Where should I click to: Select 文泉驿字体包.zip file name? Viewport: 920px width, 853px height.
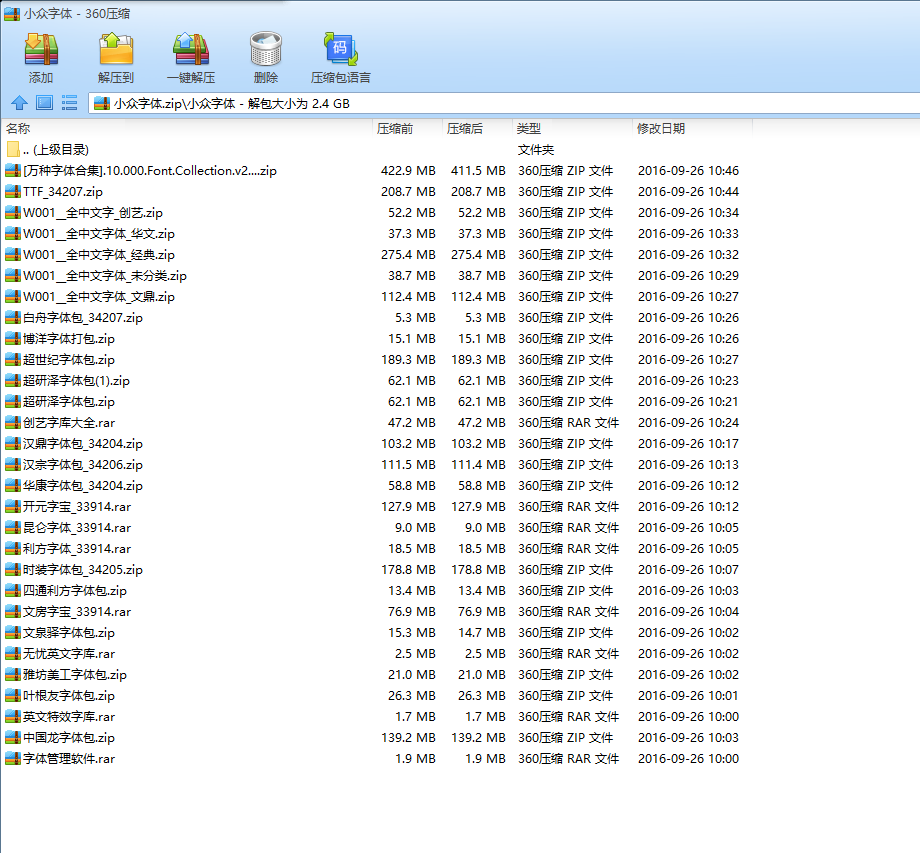[69, 633]
